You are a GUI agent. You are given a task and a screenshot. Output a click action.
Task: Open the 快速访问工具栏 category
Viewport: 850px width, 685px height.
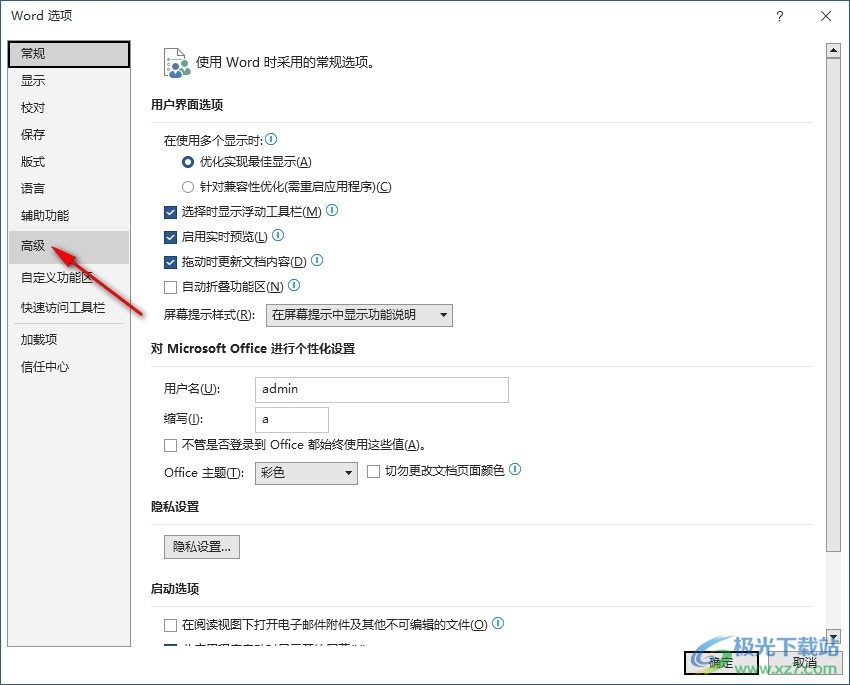(x=69, y=308)
